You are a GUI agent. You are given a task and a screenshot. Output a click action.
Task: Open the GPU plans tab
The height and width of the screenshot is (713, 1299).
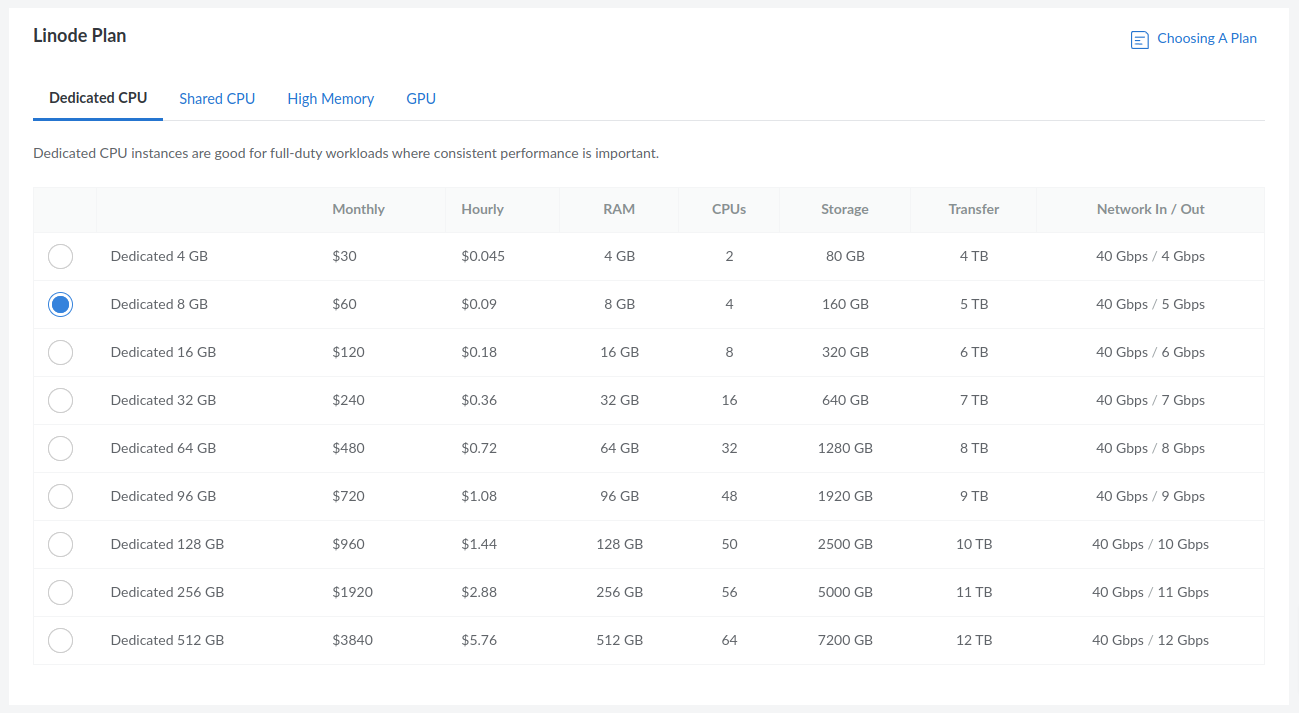click(x=421, y=99)
